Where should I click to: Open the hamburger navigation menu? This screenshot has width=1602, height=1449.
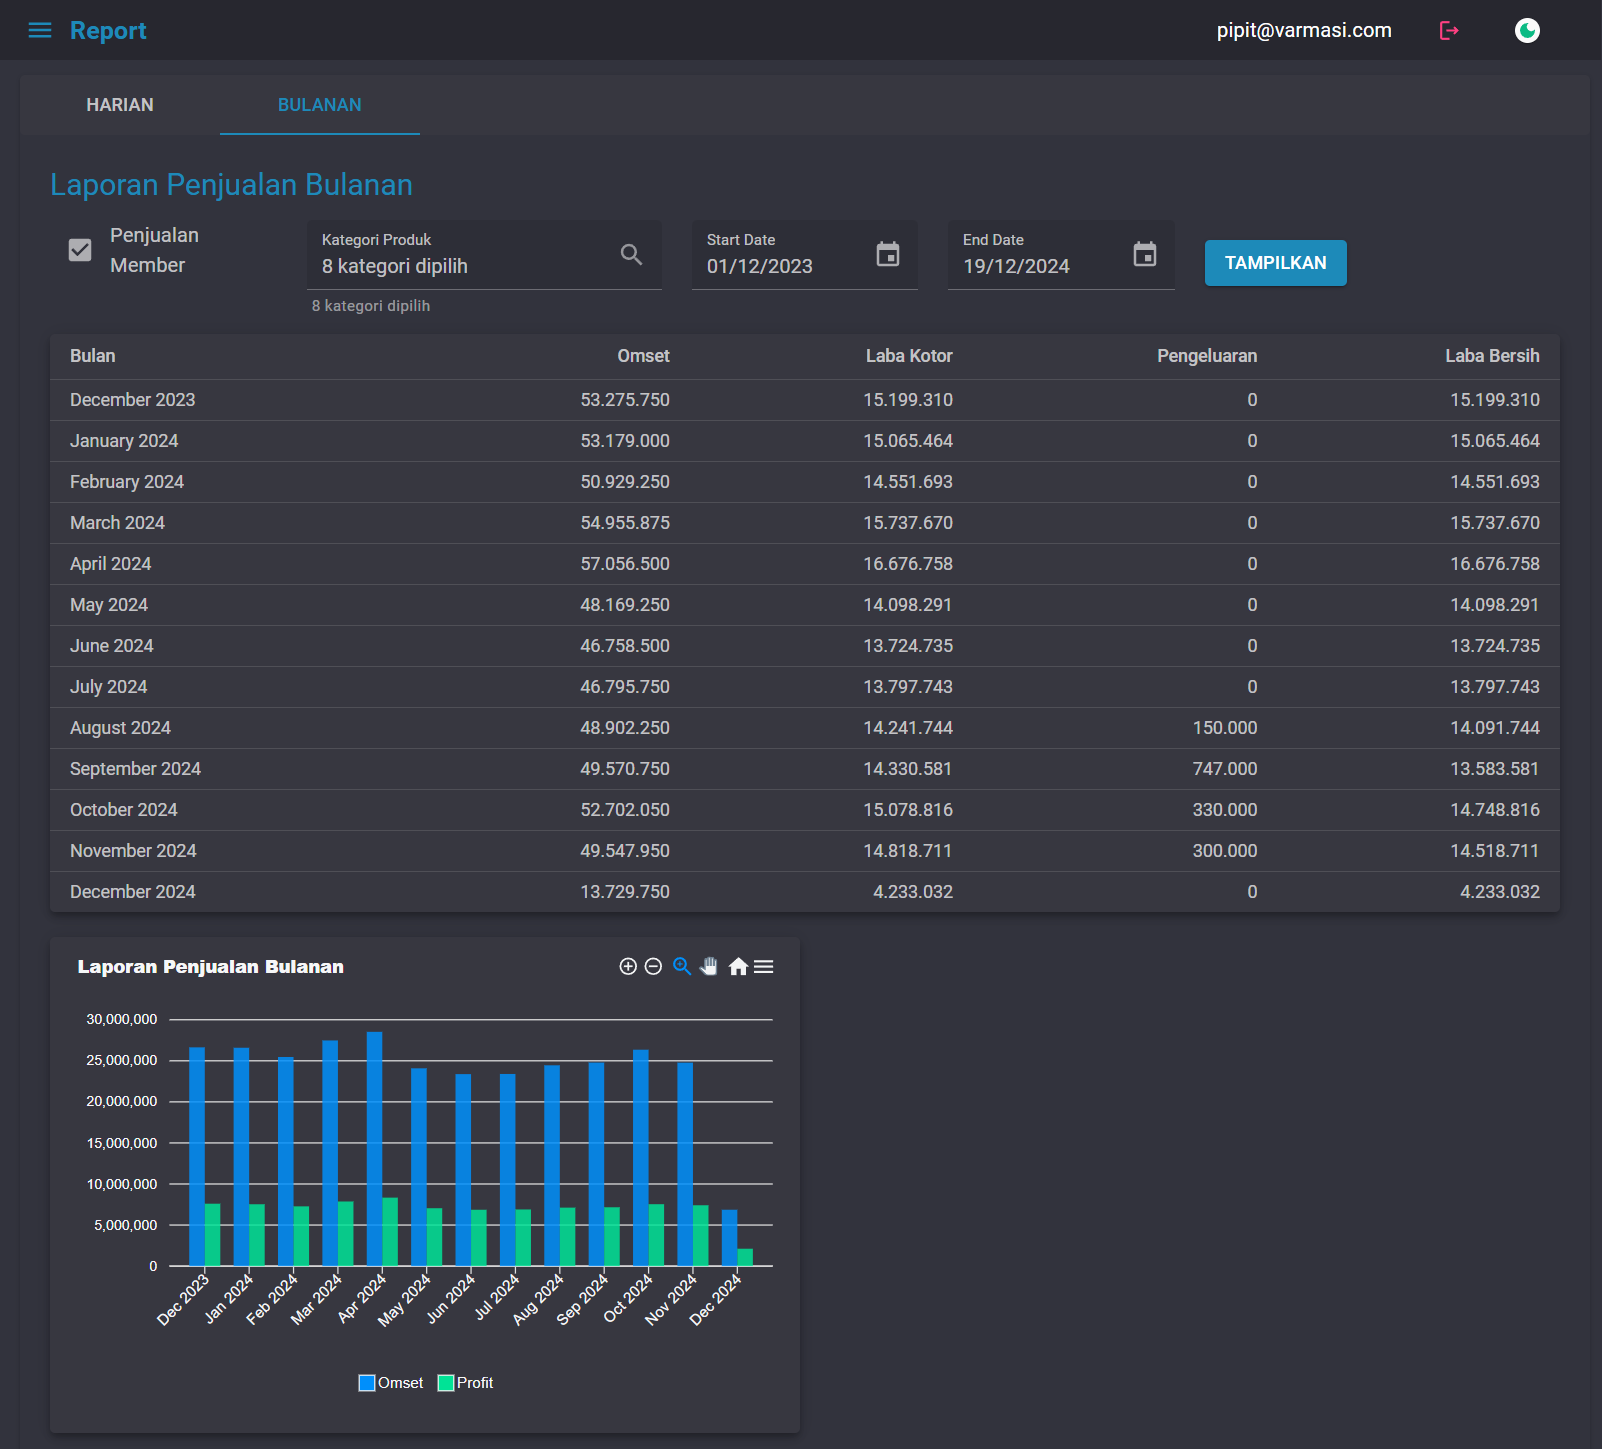(x=40, y=30)
